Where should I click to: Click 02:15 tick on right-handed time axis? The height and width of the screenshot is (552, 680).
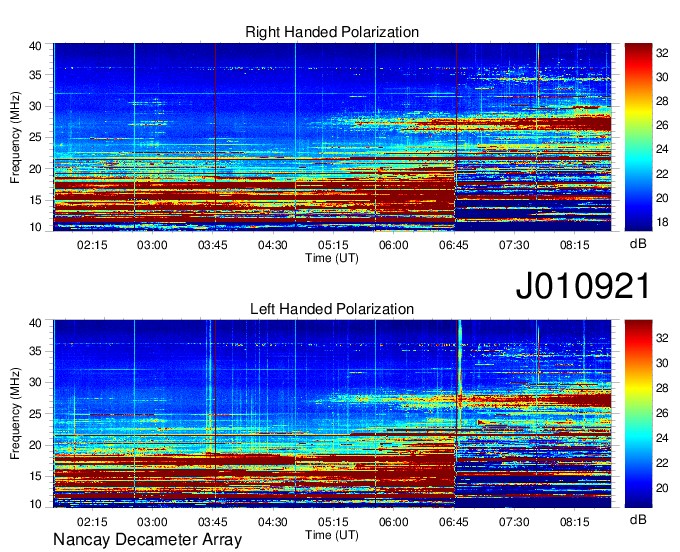(x=92, y=245)
